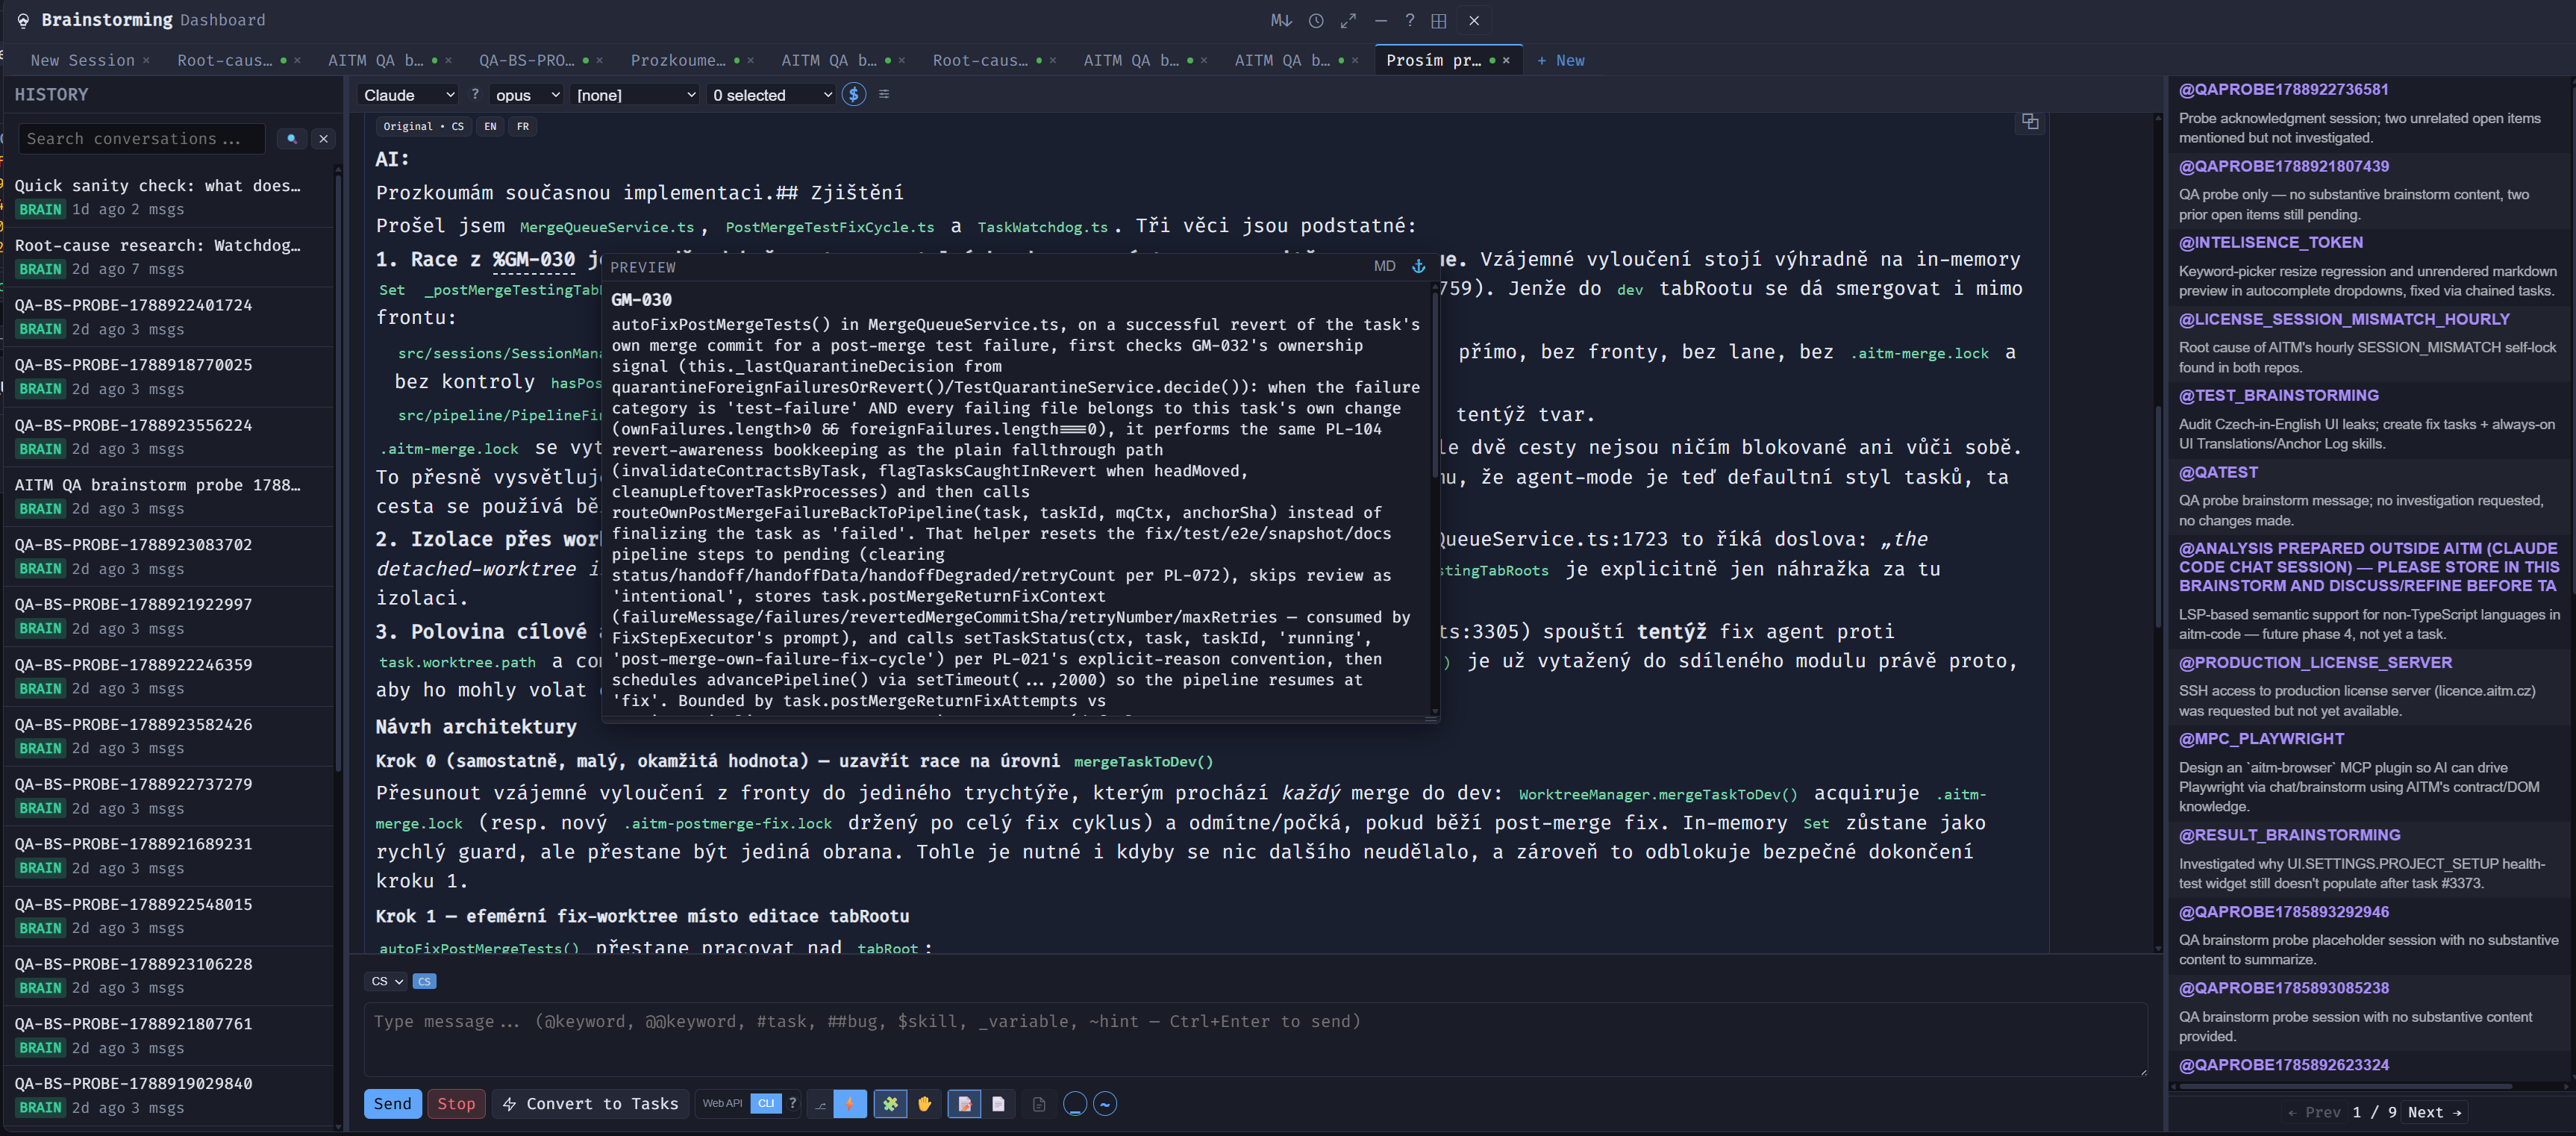Focus the 'Type message…' input box
This screenshot has width=2576, height=1136.
click(1255, 1040)
